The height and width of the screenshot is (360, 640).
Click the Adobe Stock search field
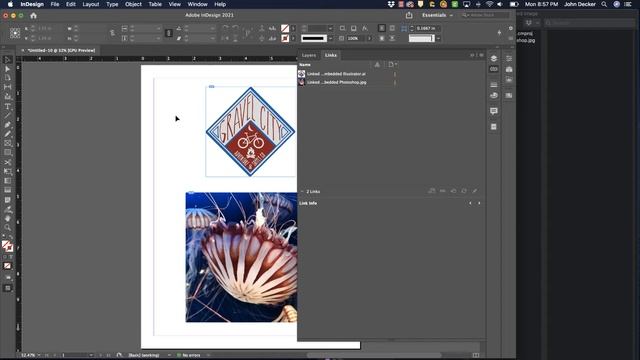coord(485,15)
